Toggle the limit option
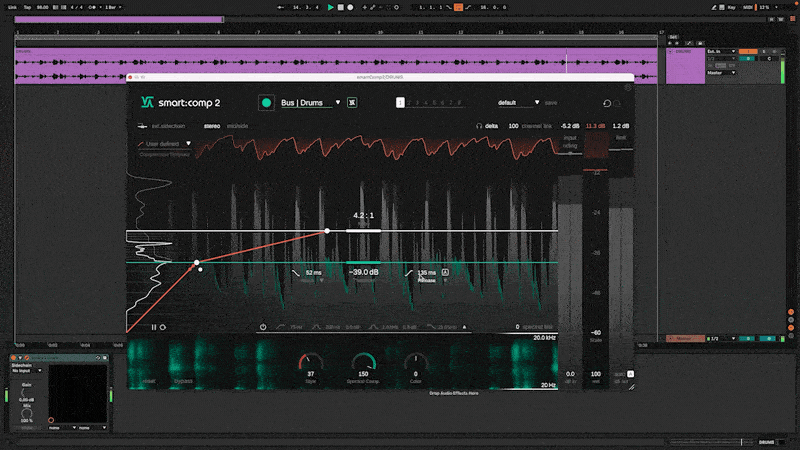Screen dimensions: 800x450 [x=621, y=138]
